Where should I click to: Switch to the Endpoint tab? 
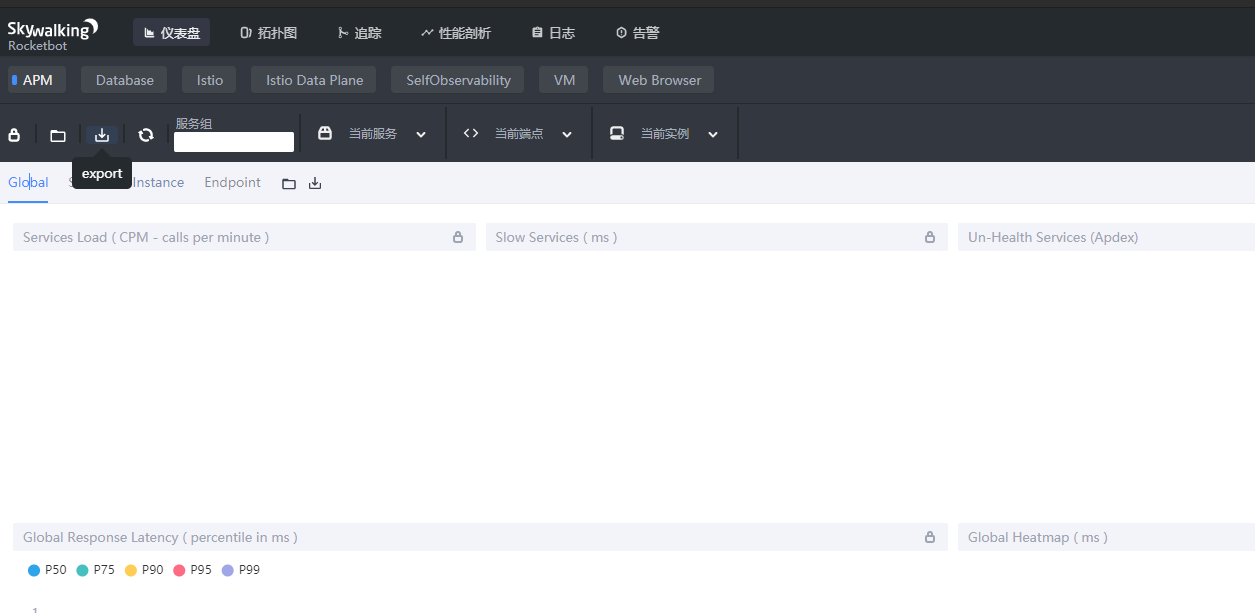pyautogui.click(x=232, y=182)
